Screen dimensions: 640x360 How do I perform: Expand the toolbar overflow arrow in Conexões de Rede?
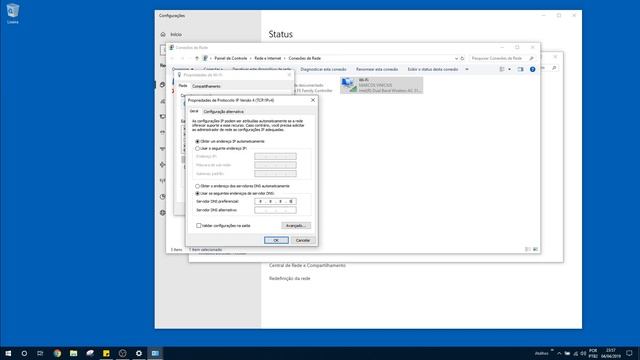(x=467, y=69)
